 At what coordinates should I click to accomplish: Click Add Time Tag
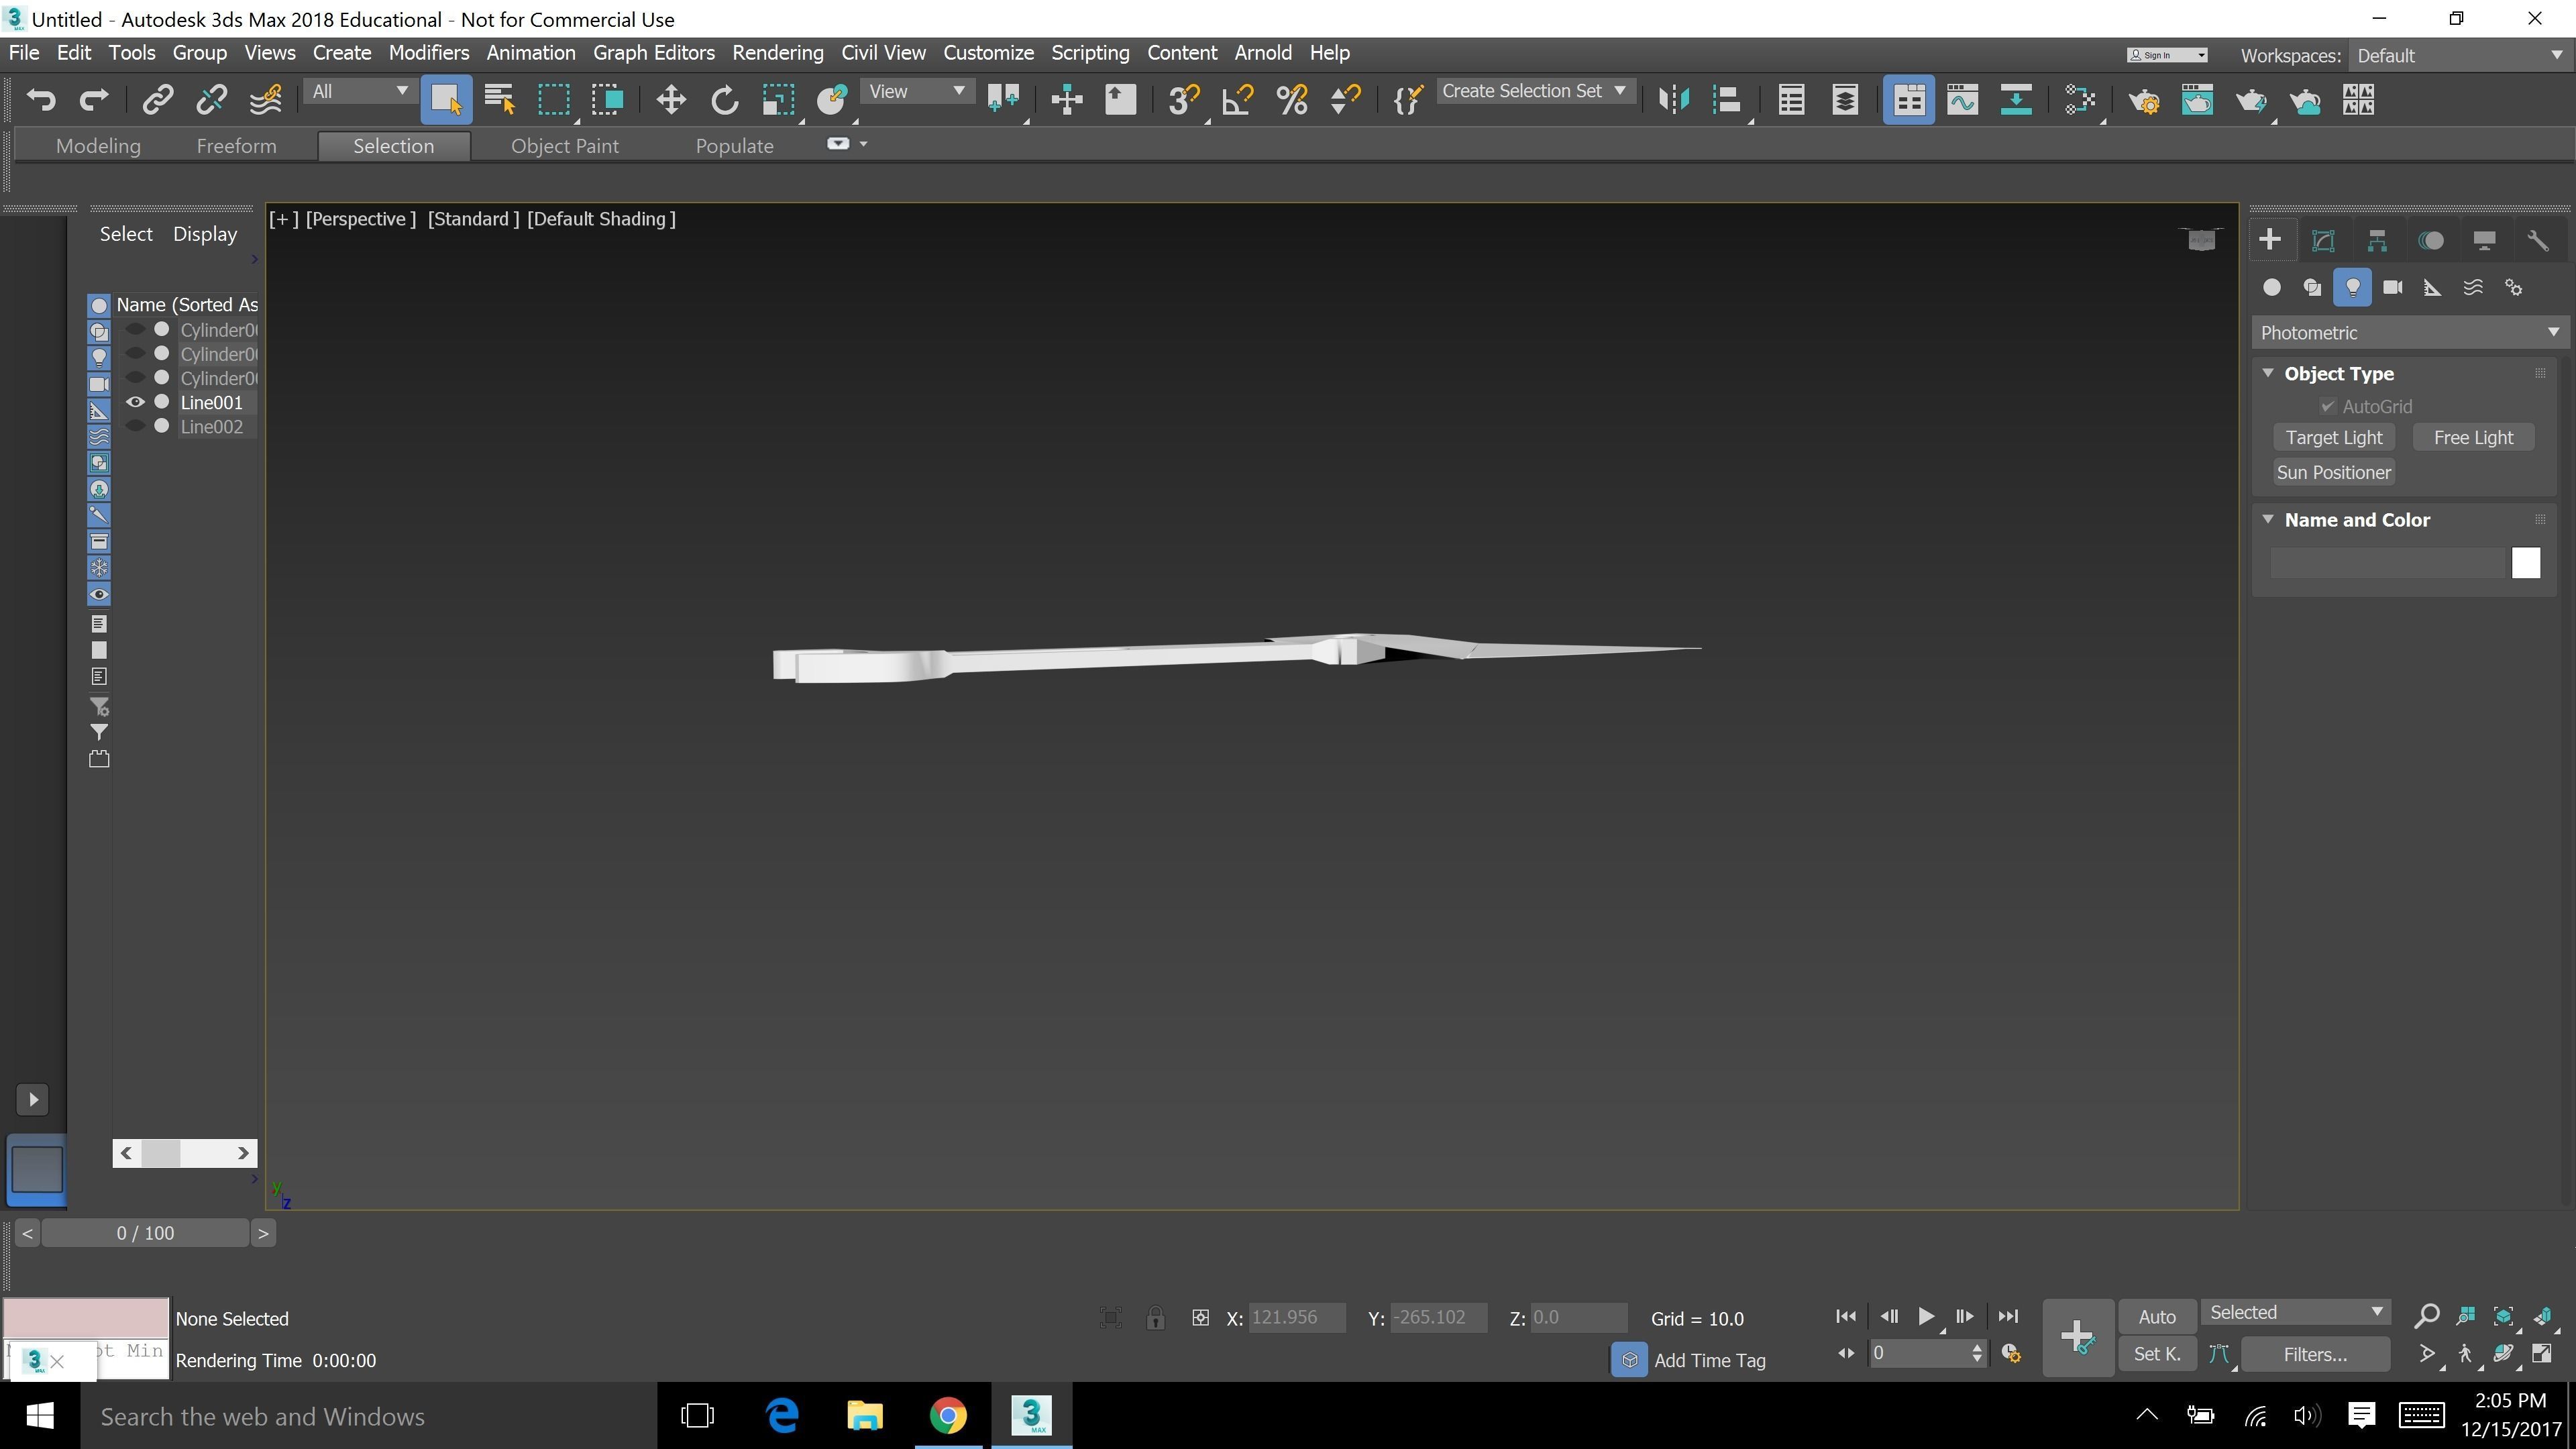point(1709,1360)
